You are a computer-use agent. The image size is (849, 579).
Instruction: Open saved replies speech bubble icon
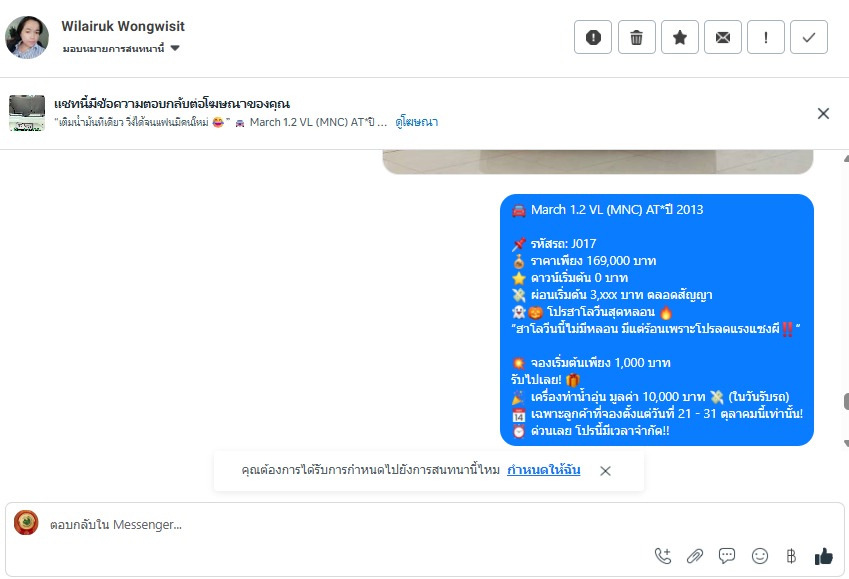(x=727, y=556)
